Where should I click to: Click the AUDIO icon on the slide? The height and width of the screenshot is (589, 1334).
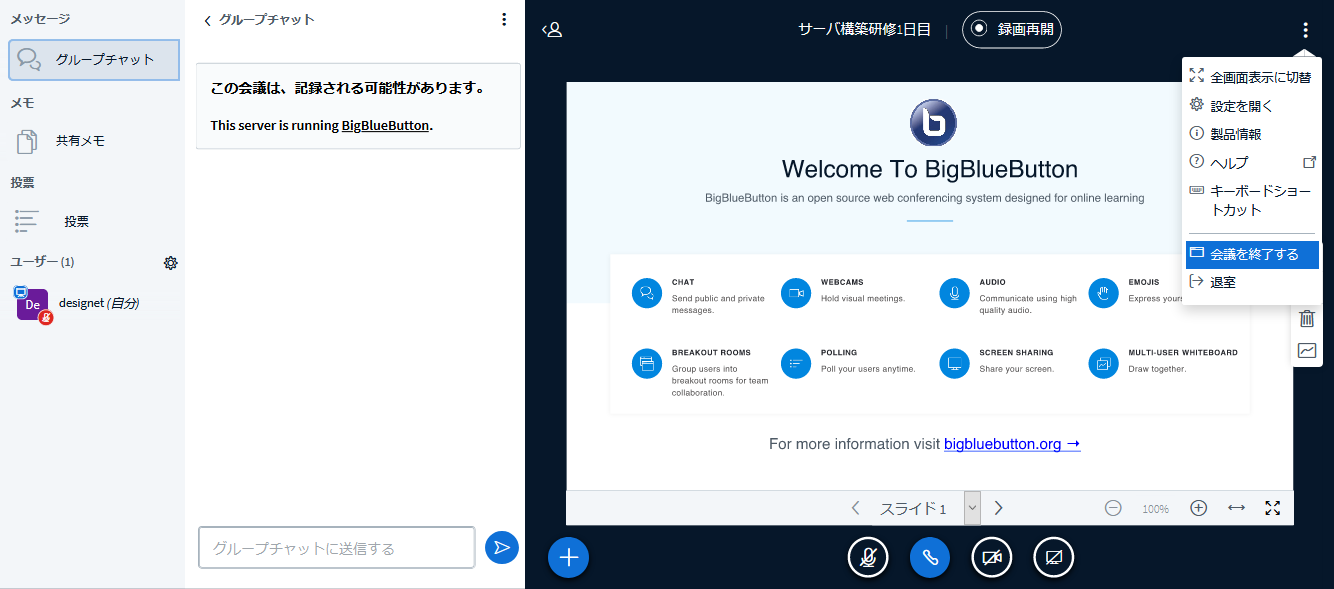(955, 293)
